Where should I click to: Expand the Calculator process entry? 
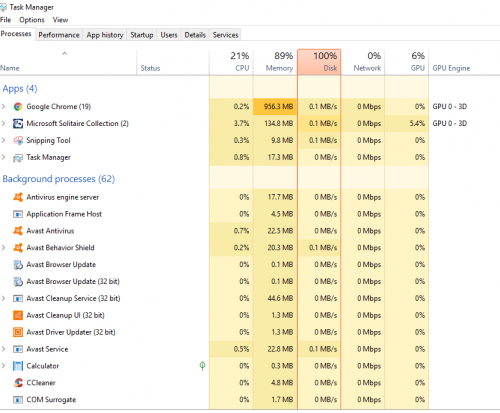[x=3, y=366]
